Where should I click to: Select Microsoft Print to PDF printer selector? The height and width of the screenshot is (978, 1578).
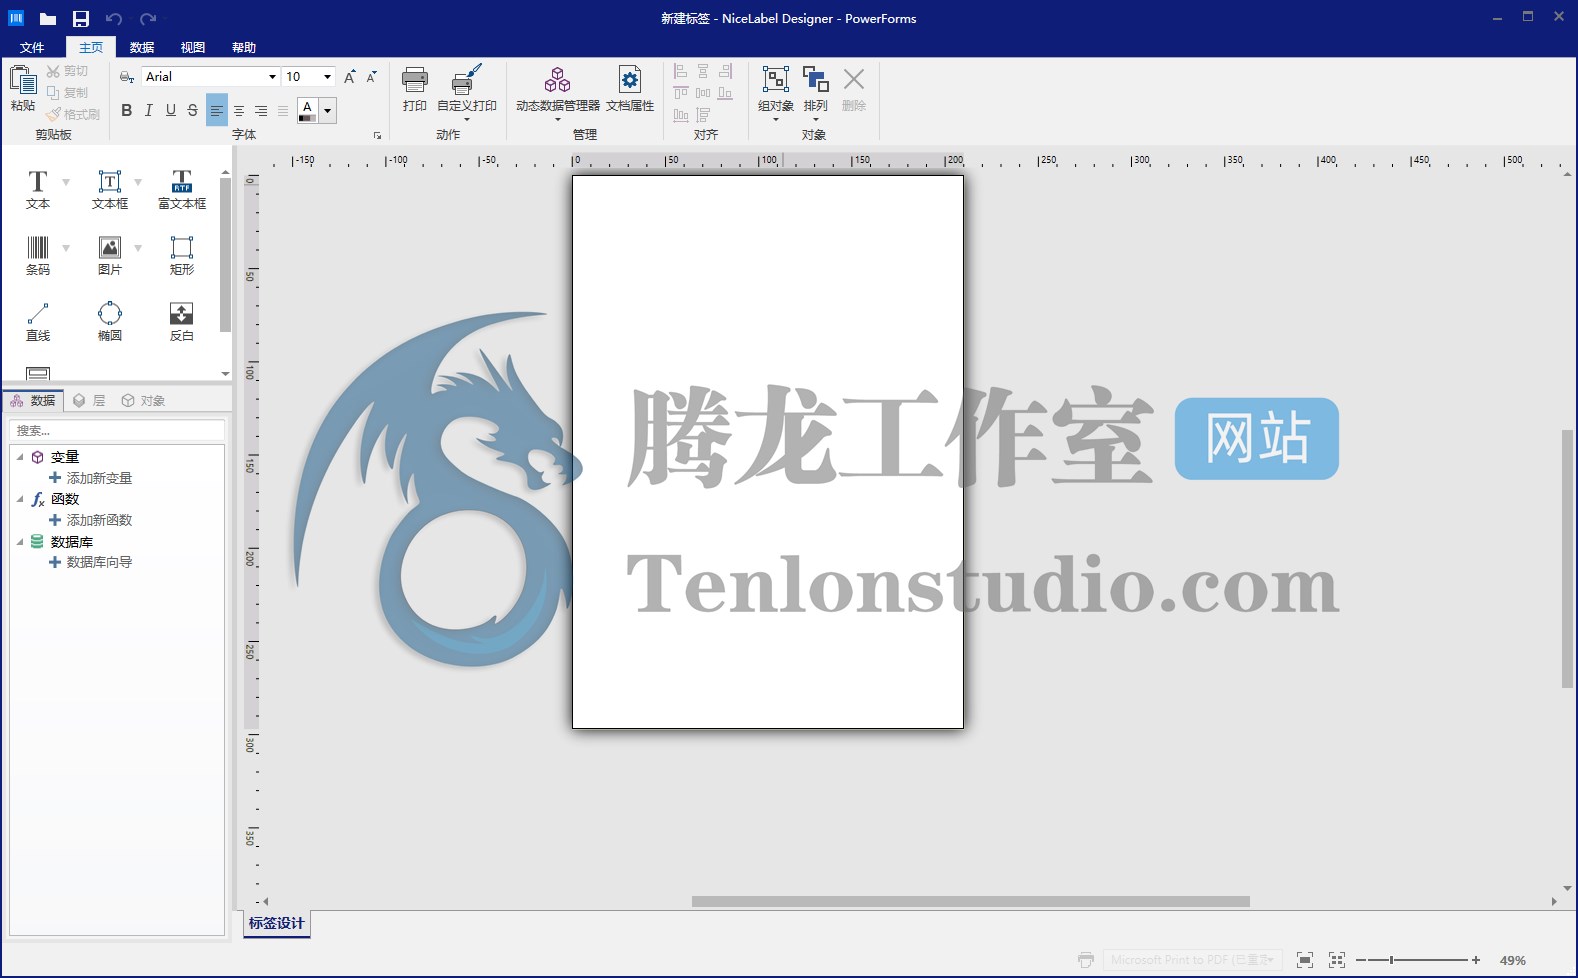(1192, 960)
